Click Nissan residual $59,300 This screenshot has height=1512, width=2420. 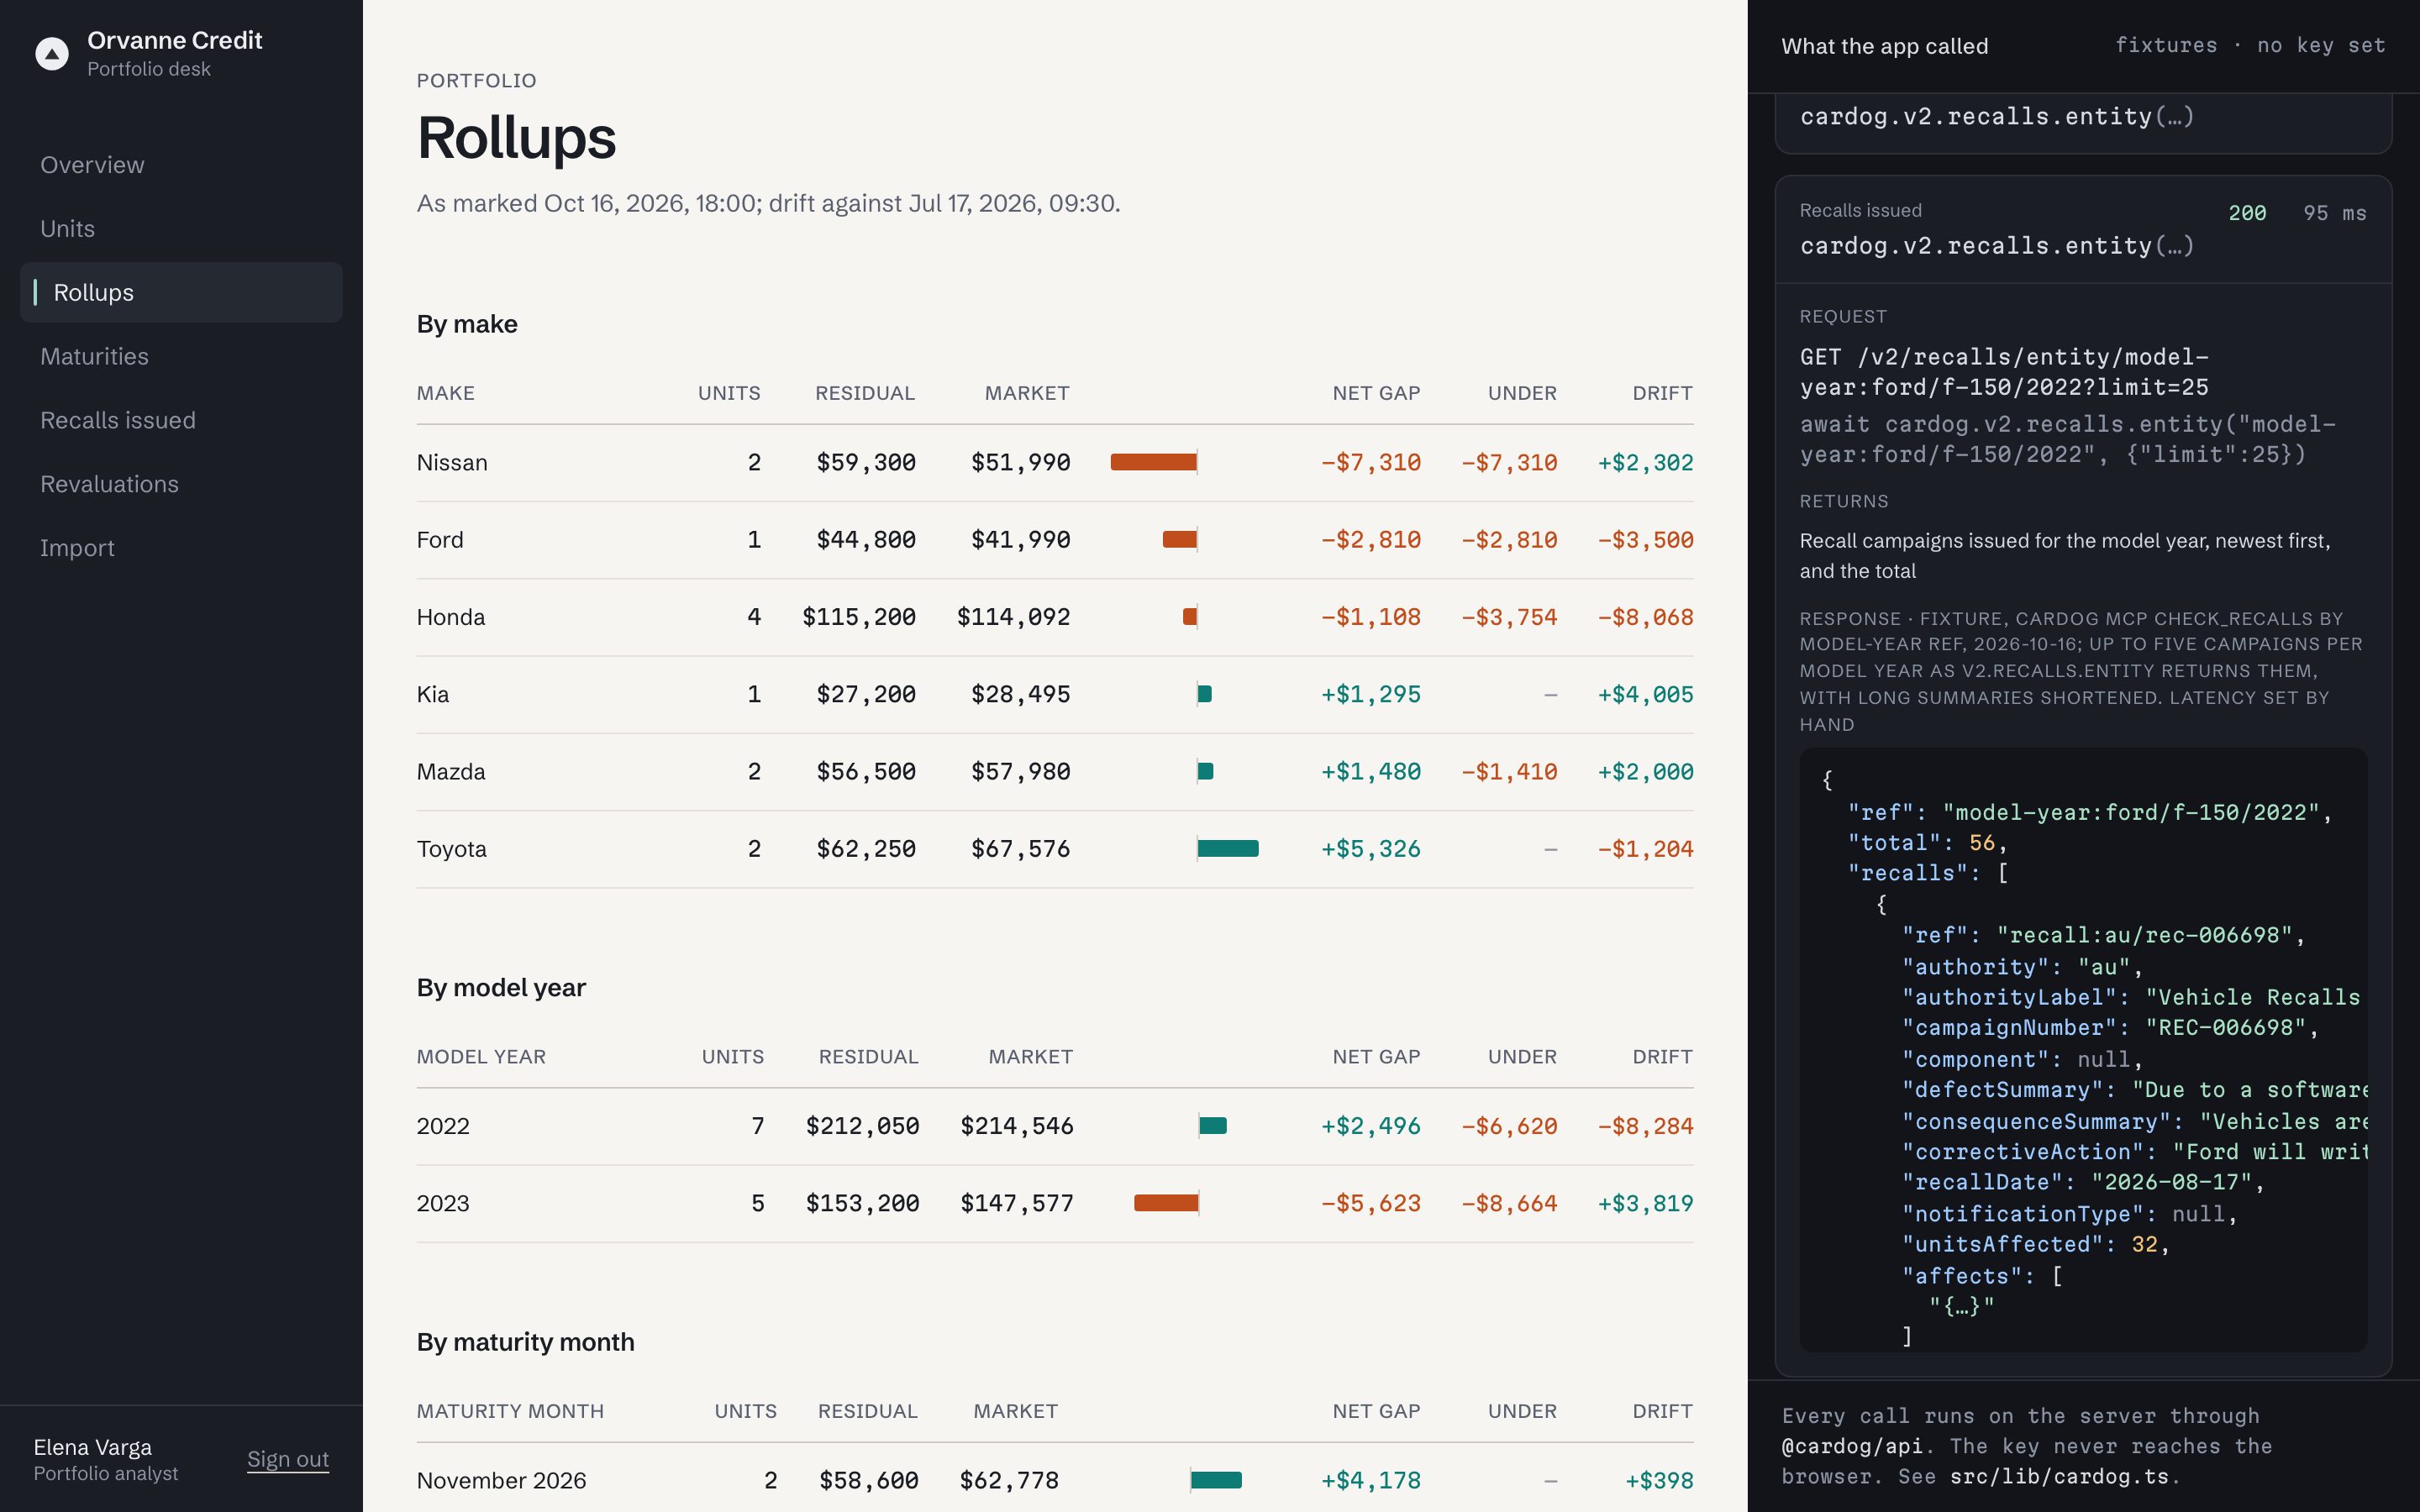point(866,463)
